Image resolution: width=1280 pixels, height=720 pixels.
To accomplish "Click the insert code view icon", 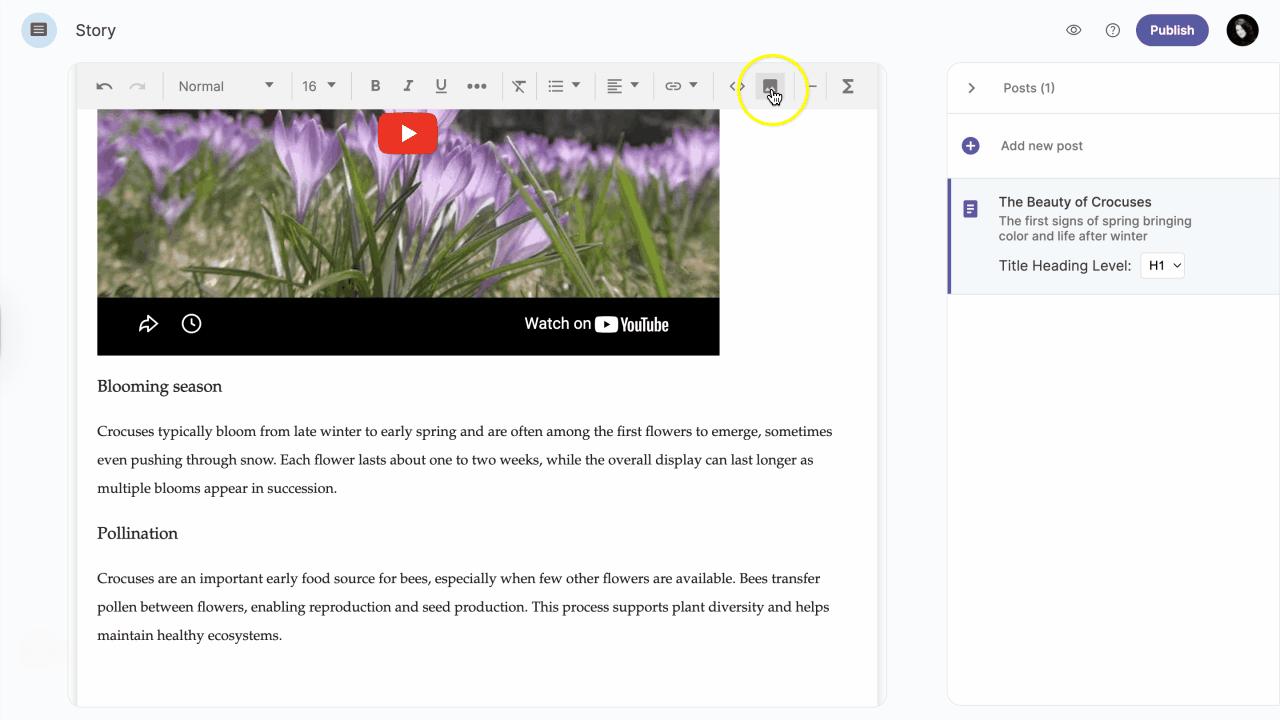I will coord(737,86).
